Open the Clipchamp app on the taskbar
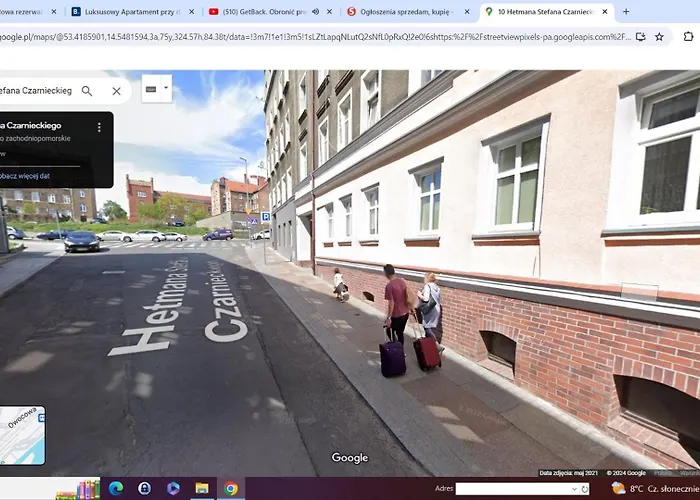The width and height of the screenshot is (700, 500). (x=173, y=488)
